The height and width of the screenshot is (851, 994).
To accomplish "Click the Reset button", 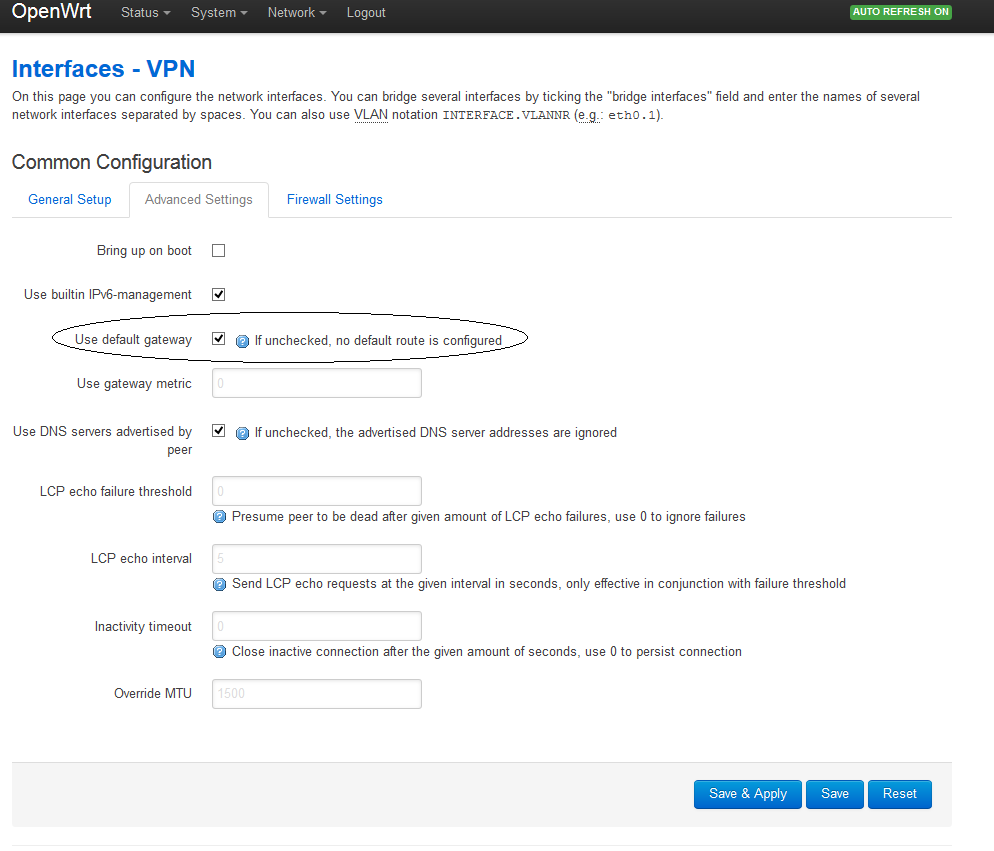I will (x=900, y=794).
